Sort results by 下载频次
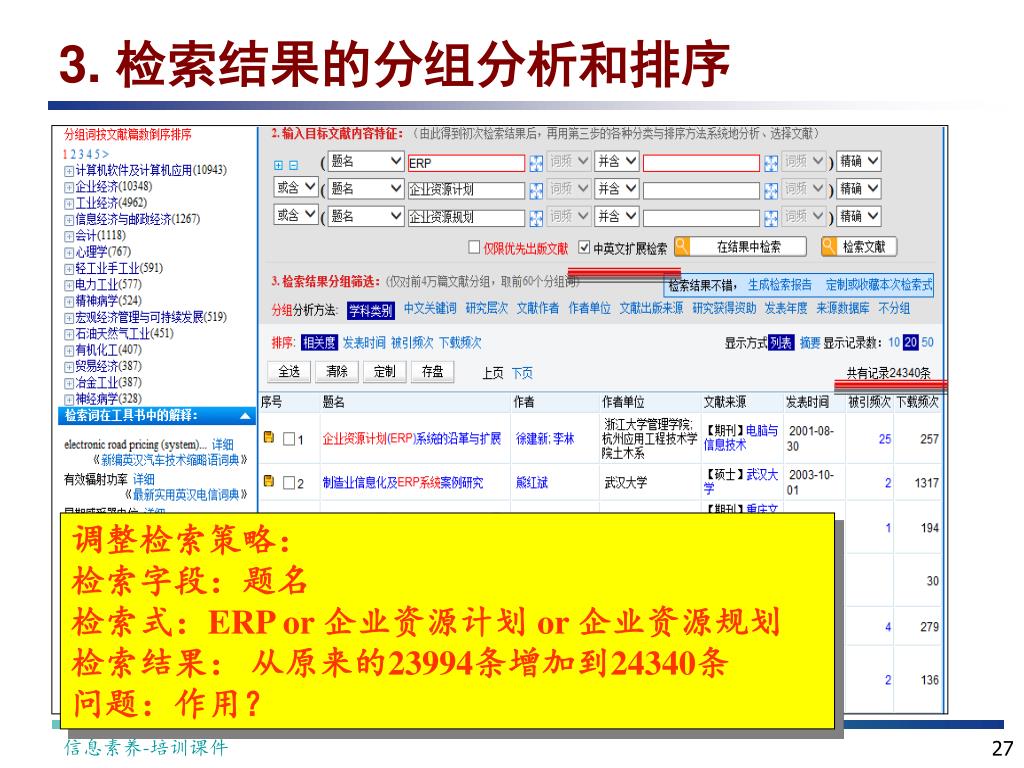The image size is (1024, 768). [460, 343]
